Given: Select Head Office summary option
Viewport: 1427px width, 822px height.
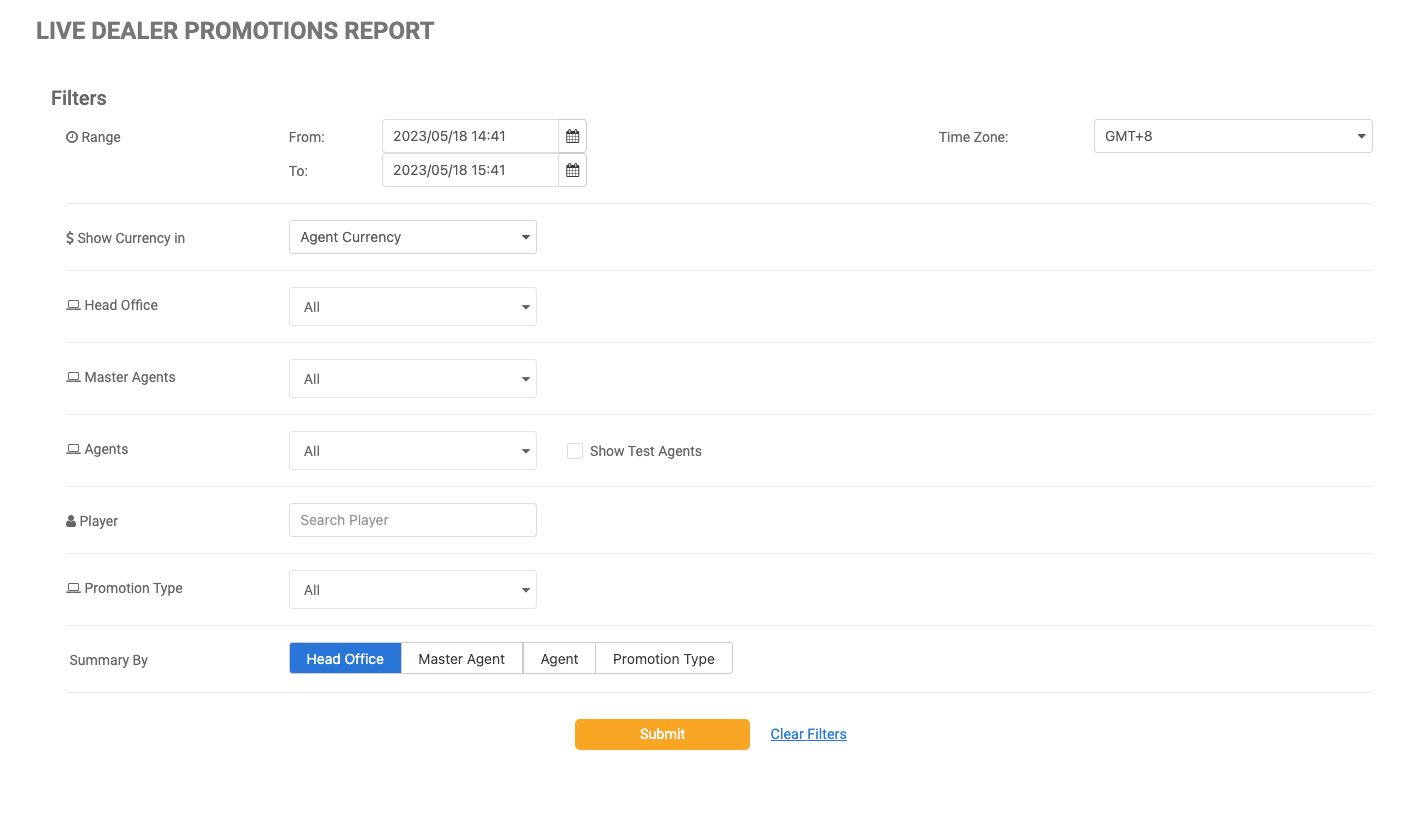Looking at the screenshot, I should coord(345,659).
